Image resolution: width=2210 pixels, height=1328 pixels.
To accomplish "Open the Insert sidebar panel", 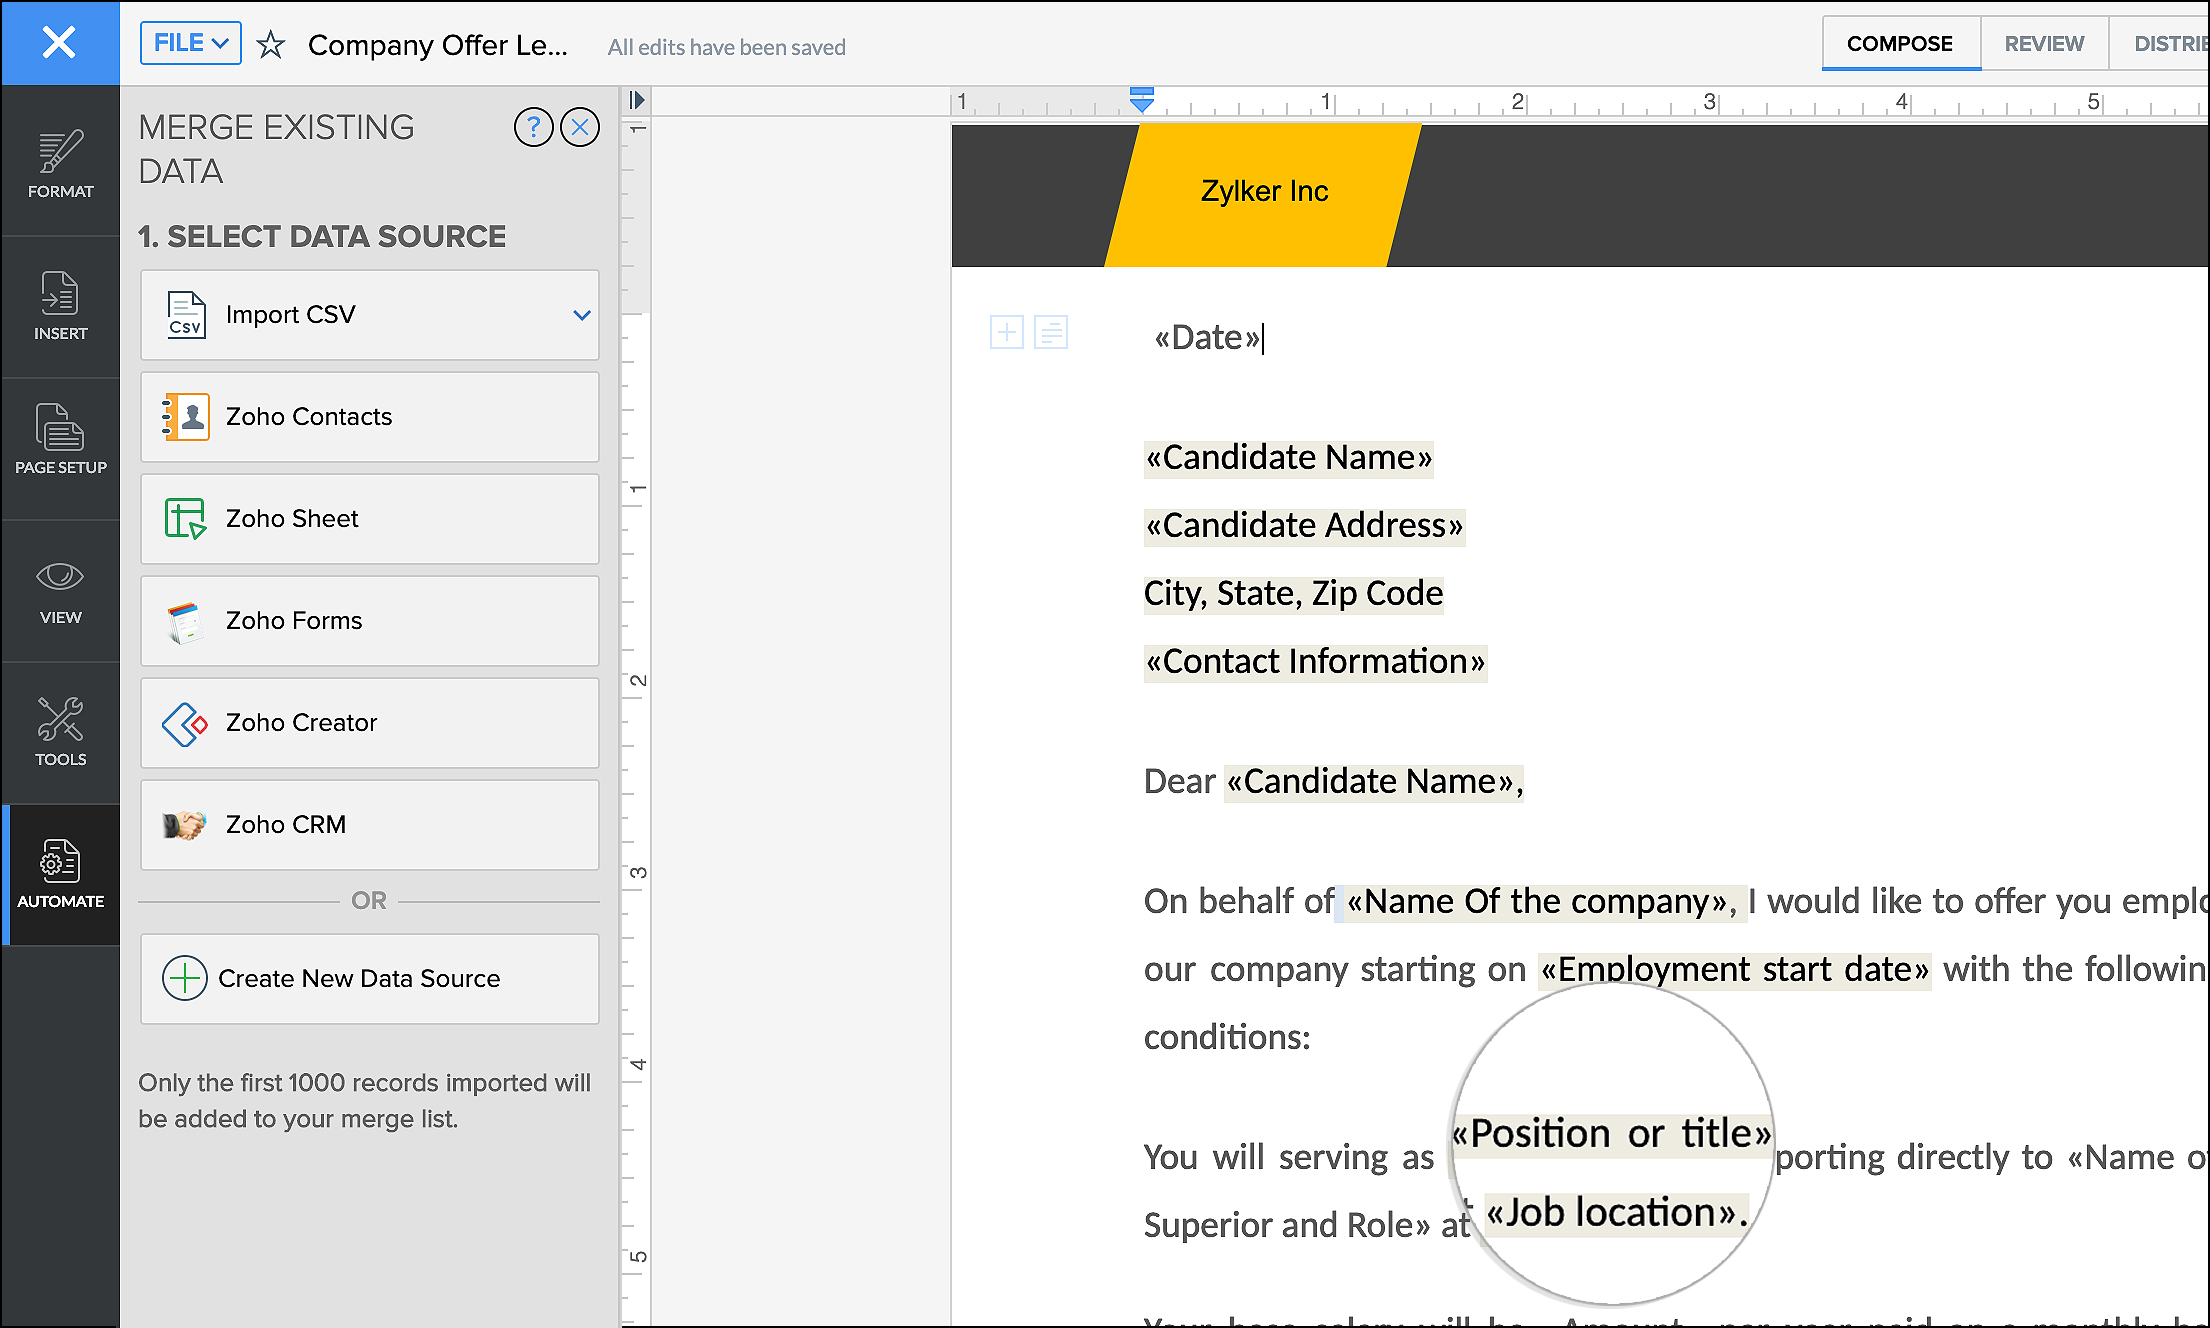I will click(60, 306).
